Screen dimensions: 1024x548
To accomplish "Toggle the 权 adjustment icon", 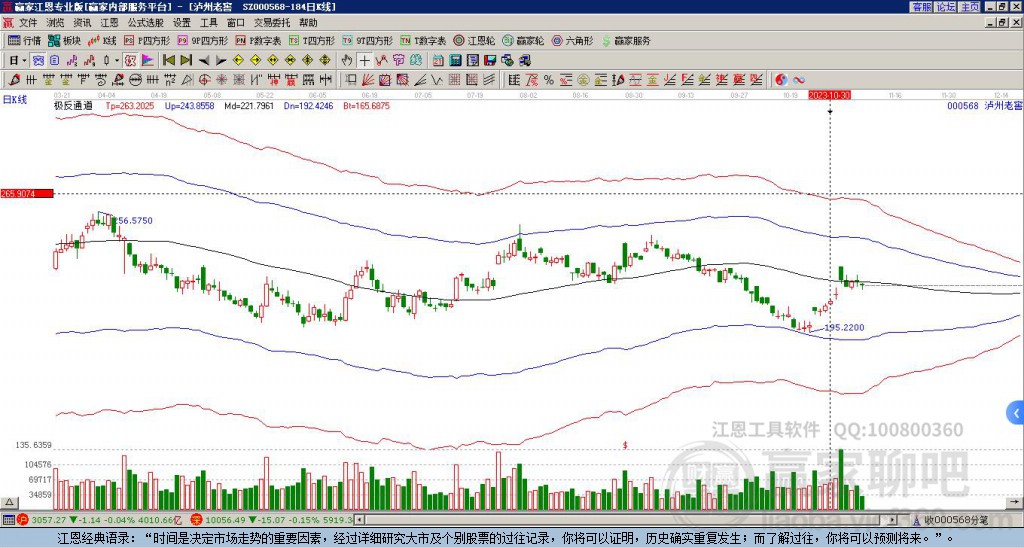I will [x=130, y=60].
